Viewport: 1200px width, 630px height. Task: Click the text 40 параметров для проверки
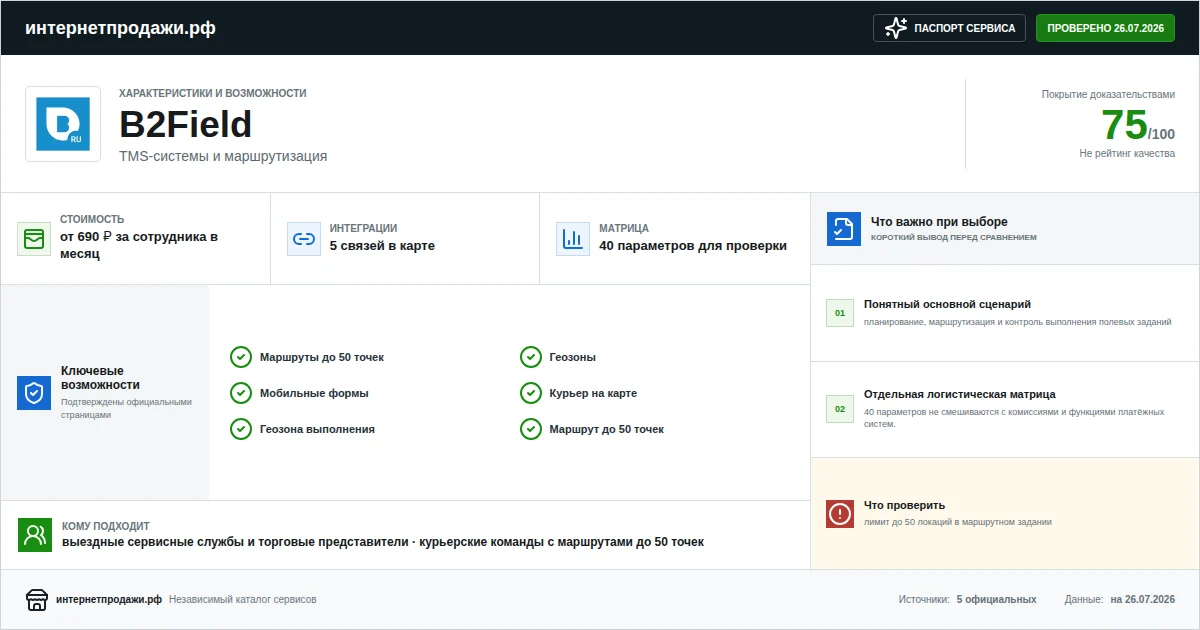[693, 246]
